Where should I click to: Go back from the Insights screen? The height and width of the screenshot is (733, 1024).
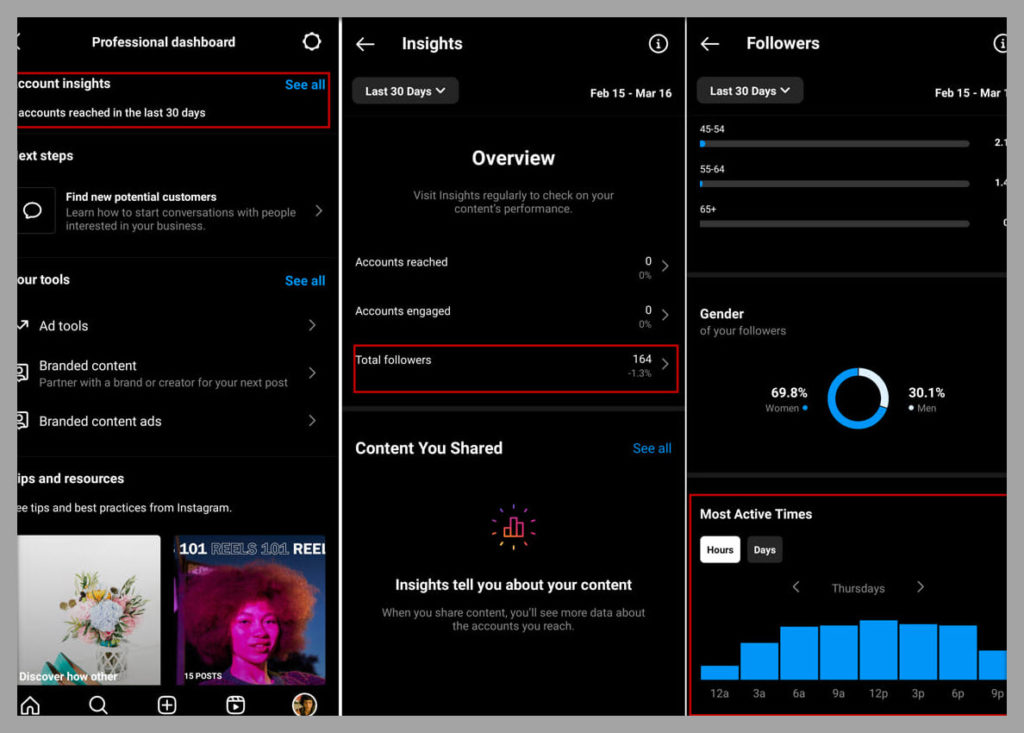[x=365, y=44]
